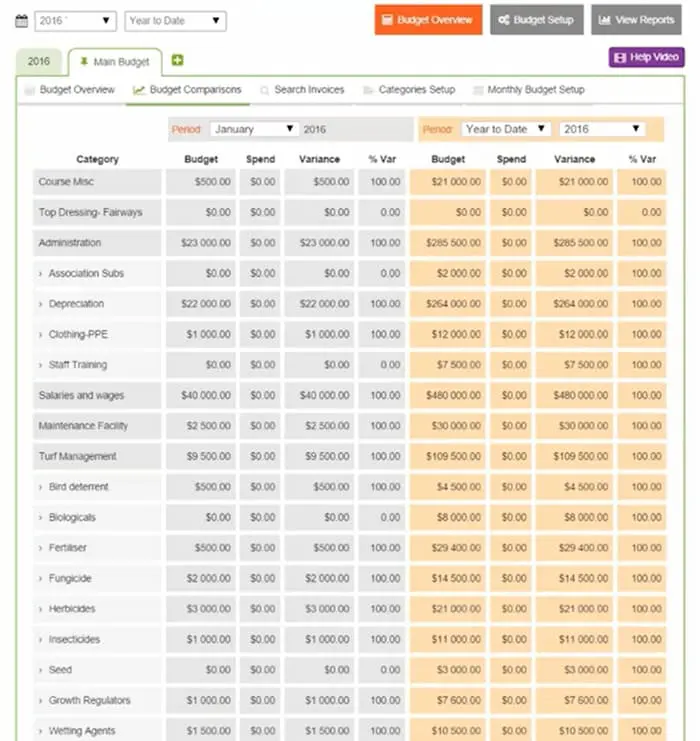Click the calendar icon beside year selector
This screenshot has height=741, width=700.
pos(22,21)
